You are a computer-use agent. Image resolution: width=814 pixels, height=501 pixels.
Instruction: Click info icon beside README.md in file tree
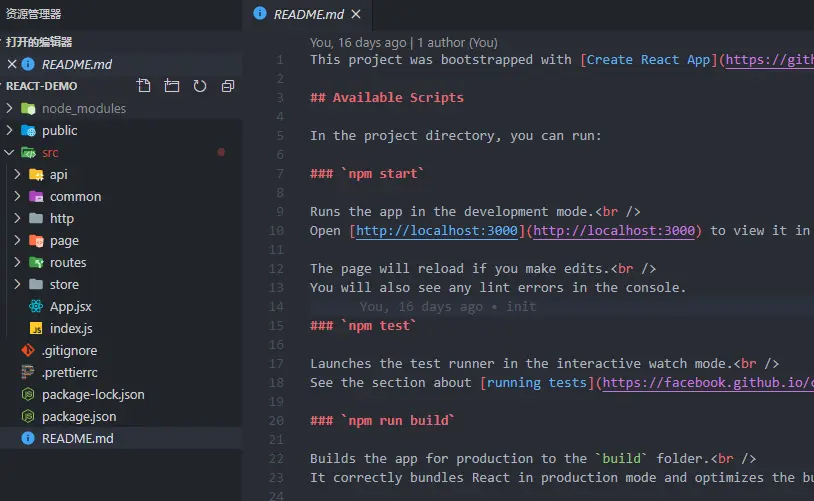click(28, 438)
